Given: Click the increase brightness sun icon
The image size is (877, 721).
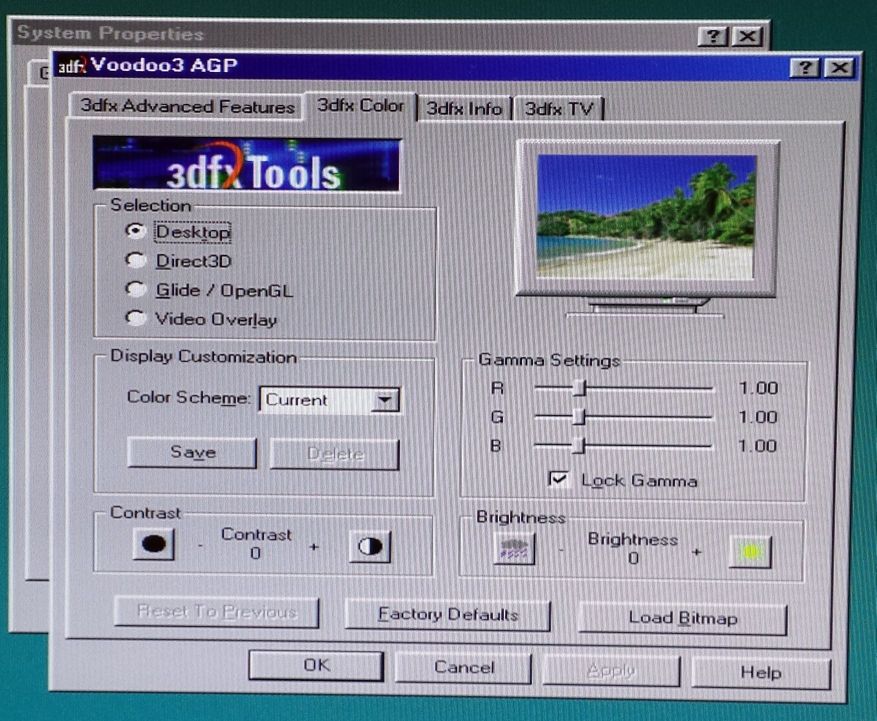Looking at the screenshot, I should [751, 552].
